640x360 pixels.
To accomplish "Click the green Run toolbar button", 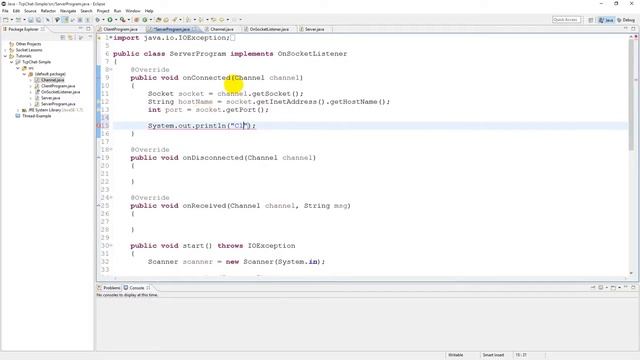I will 110,20.
